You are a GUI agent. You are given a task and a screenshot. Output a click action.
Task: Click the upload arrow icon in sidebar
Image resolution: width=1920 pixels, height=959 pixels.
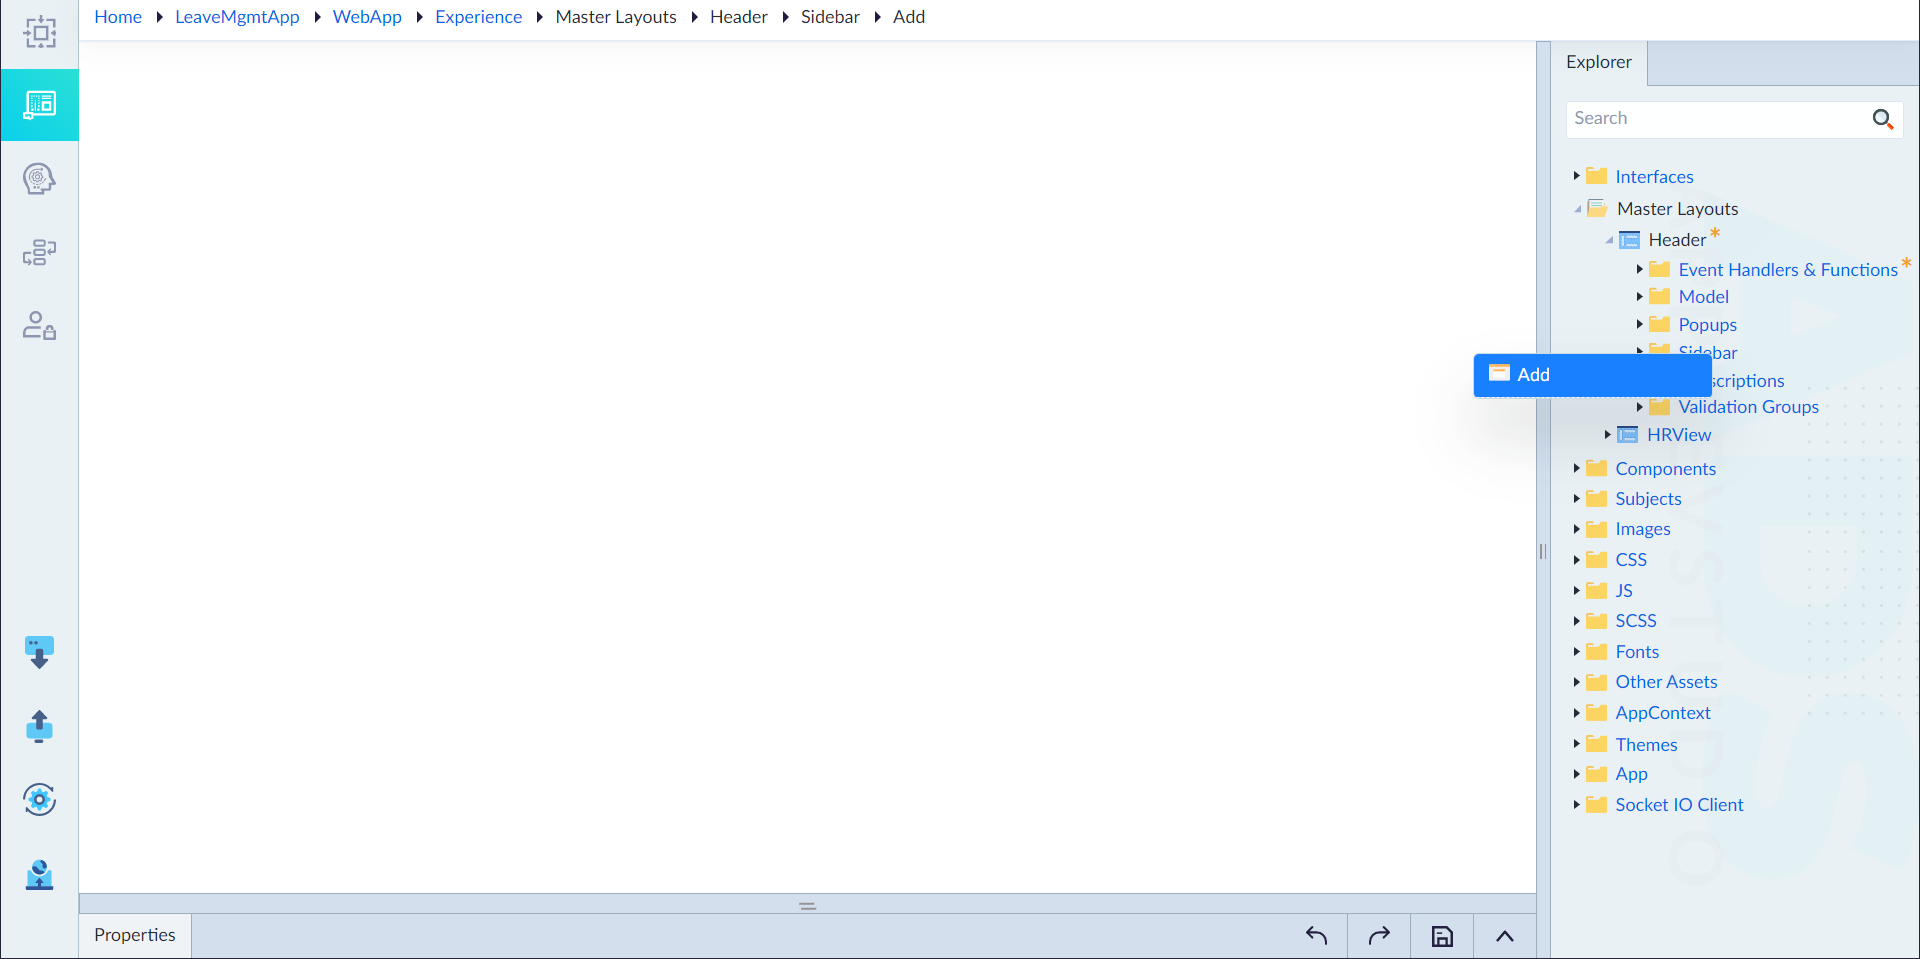click(39, 727)
